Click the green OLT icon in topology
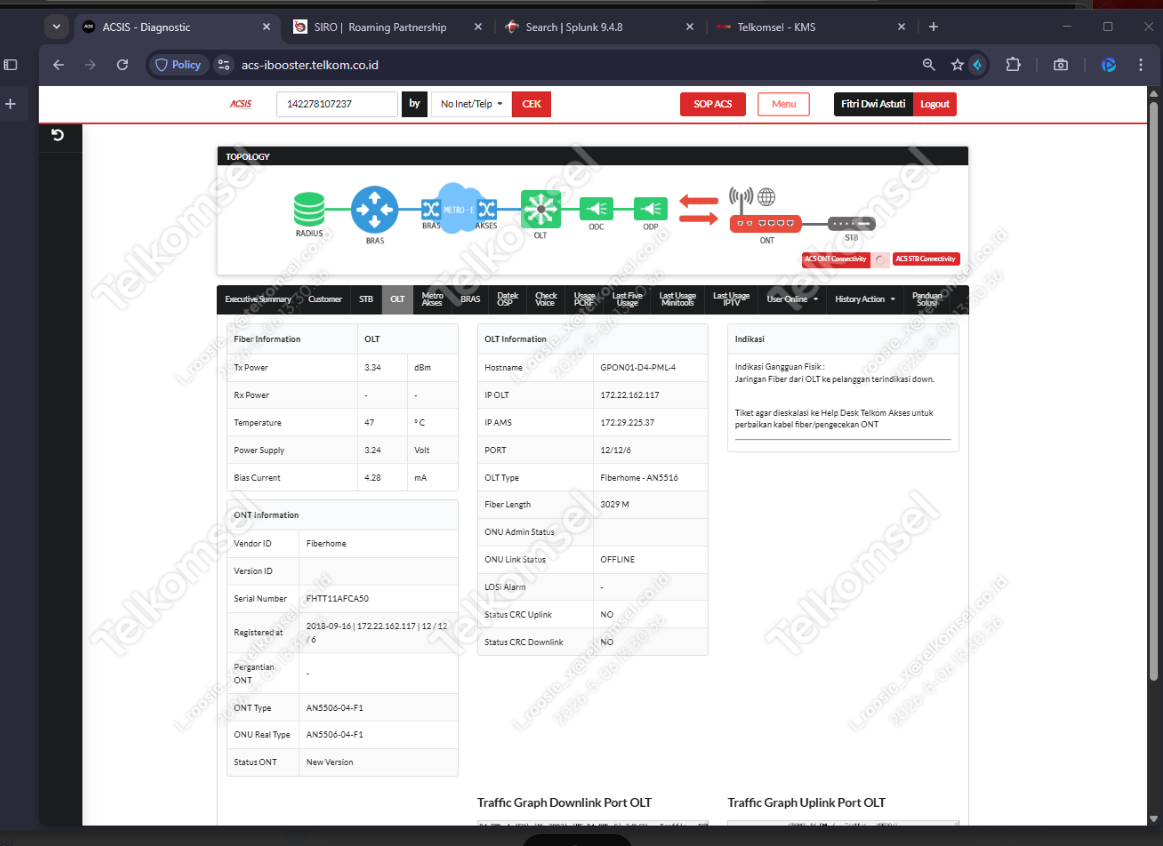Screen dimensions: 1163x846 tap(541, 210)
